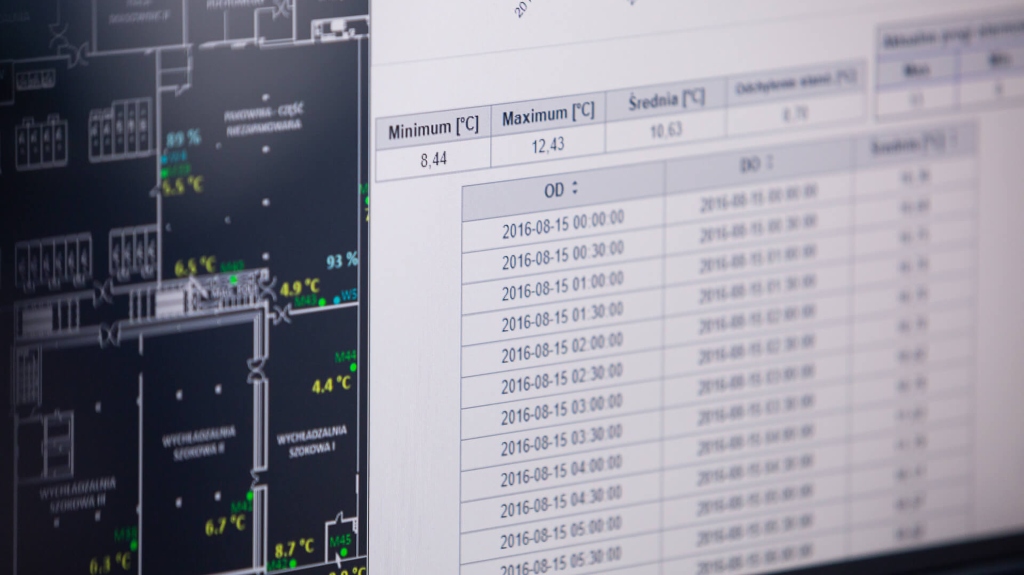Click the 8.7 °C temperature reading
The image size is (1024, 575).
pyautogui.click(x=294, y=547)
